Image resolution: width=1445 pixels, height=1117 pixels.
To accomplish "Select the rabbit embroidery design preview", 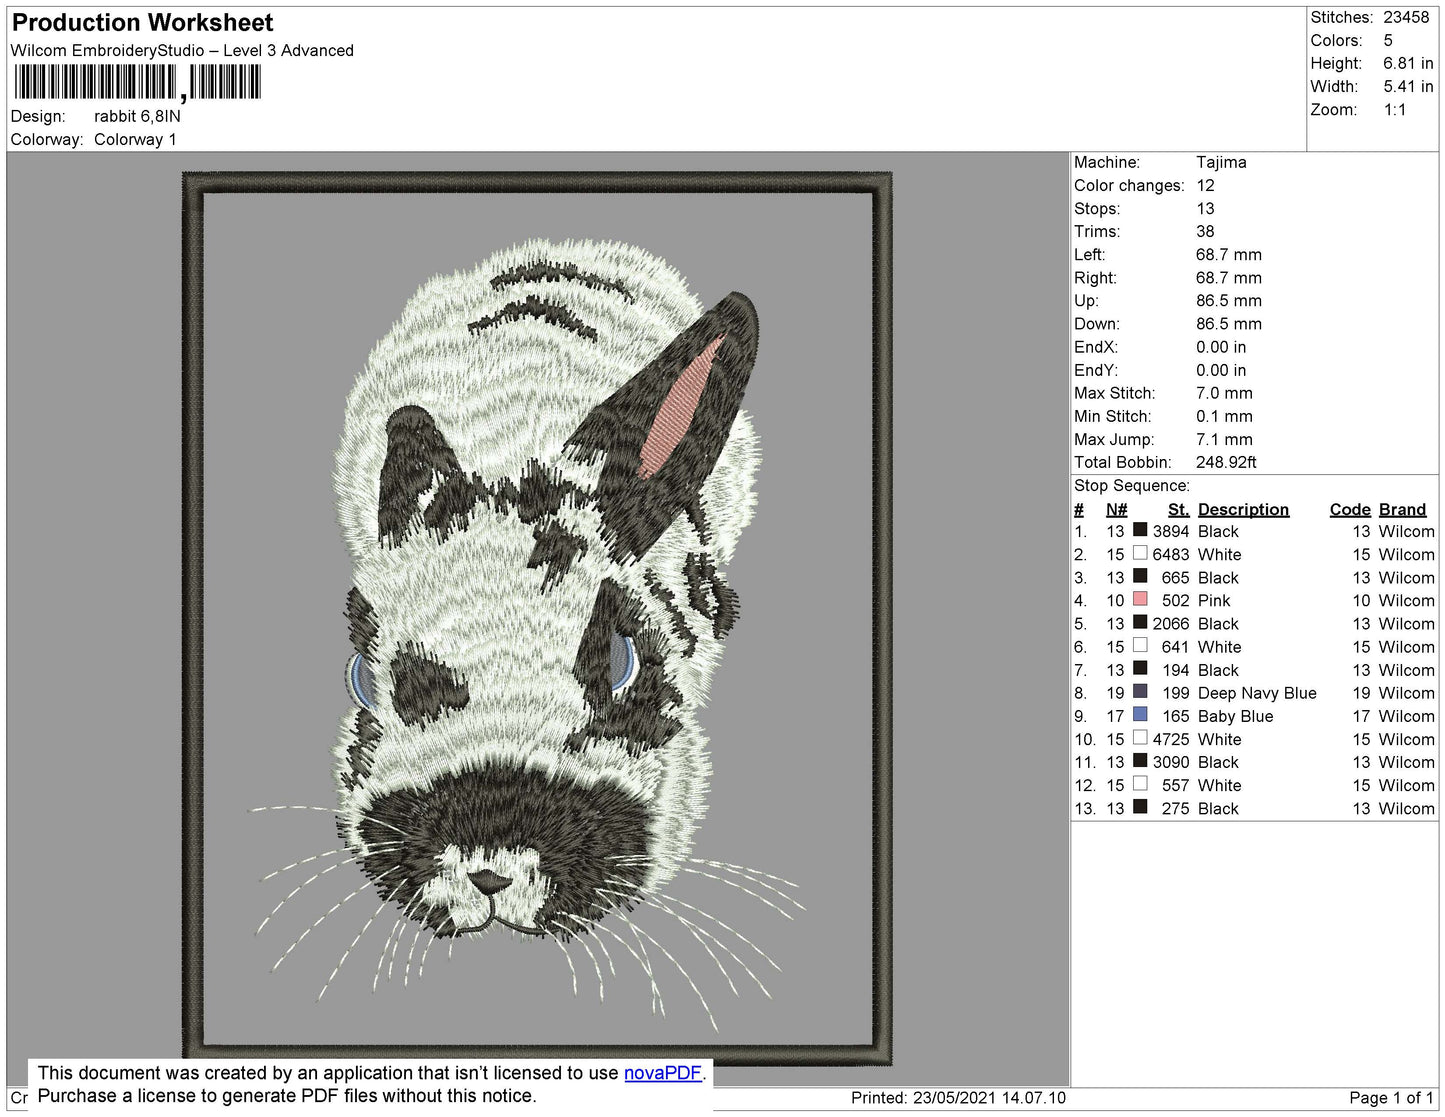I will click(537, 619).
